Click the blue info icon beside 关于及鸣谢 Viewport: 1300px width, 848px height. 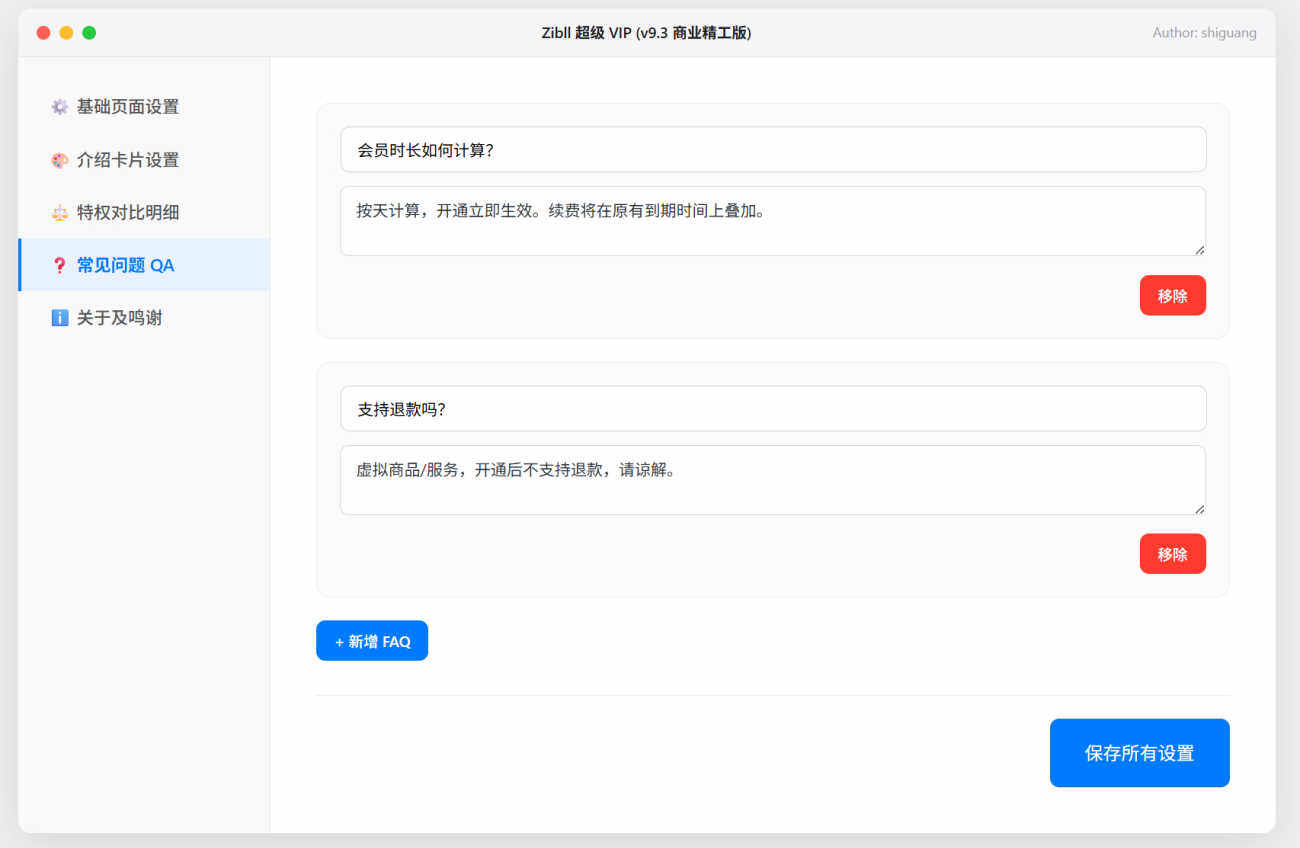click(x=60, y=318)
